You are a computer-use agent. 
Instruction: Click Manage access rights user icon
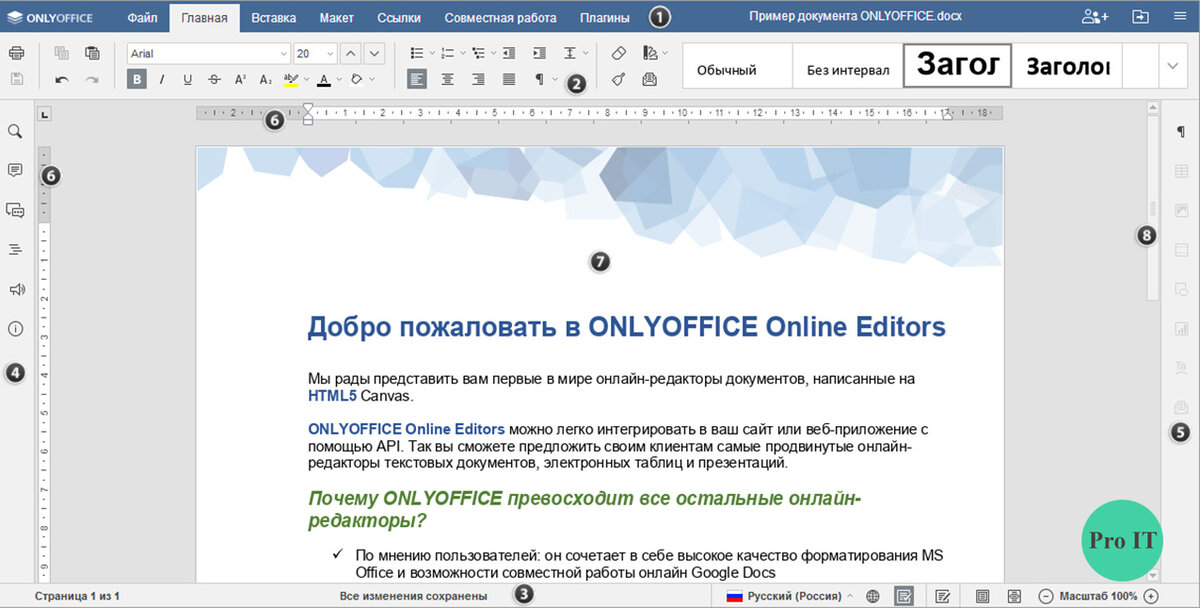[x=1095, y=17]
